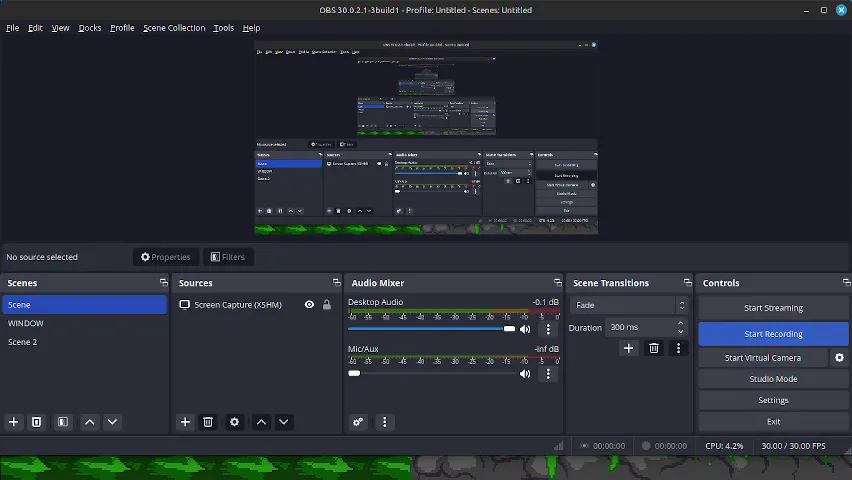The height and width of the screenshot is (480, 852).
Task: Configure virtual camera gear icon
Action: pyautogui.click(x=840, y=358)
